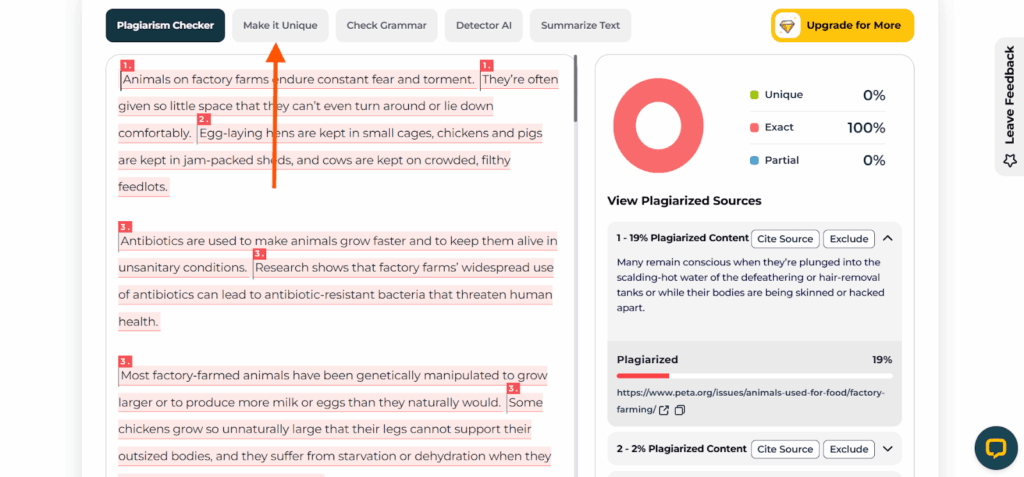
Task: Click the text panel vertical scrollbar
Action: (575, 90)
